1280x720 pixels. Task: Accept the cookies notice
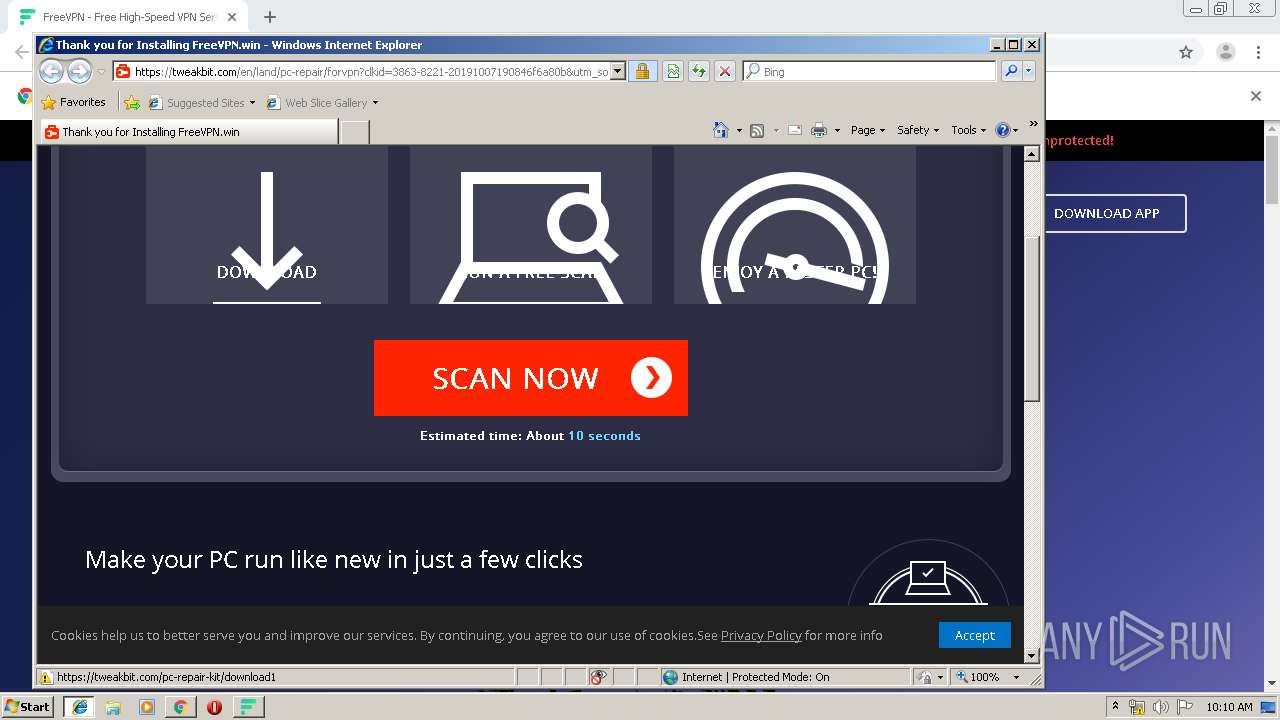[974, 635]
